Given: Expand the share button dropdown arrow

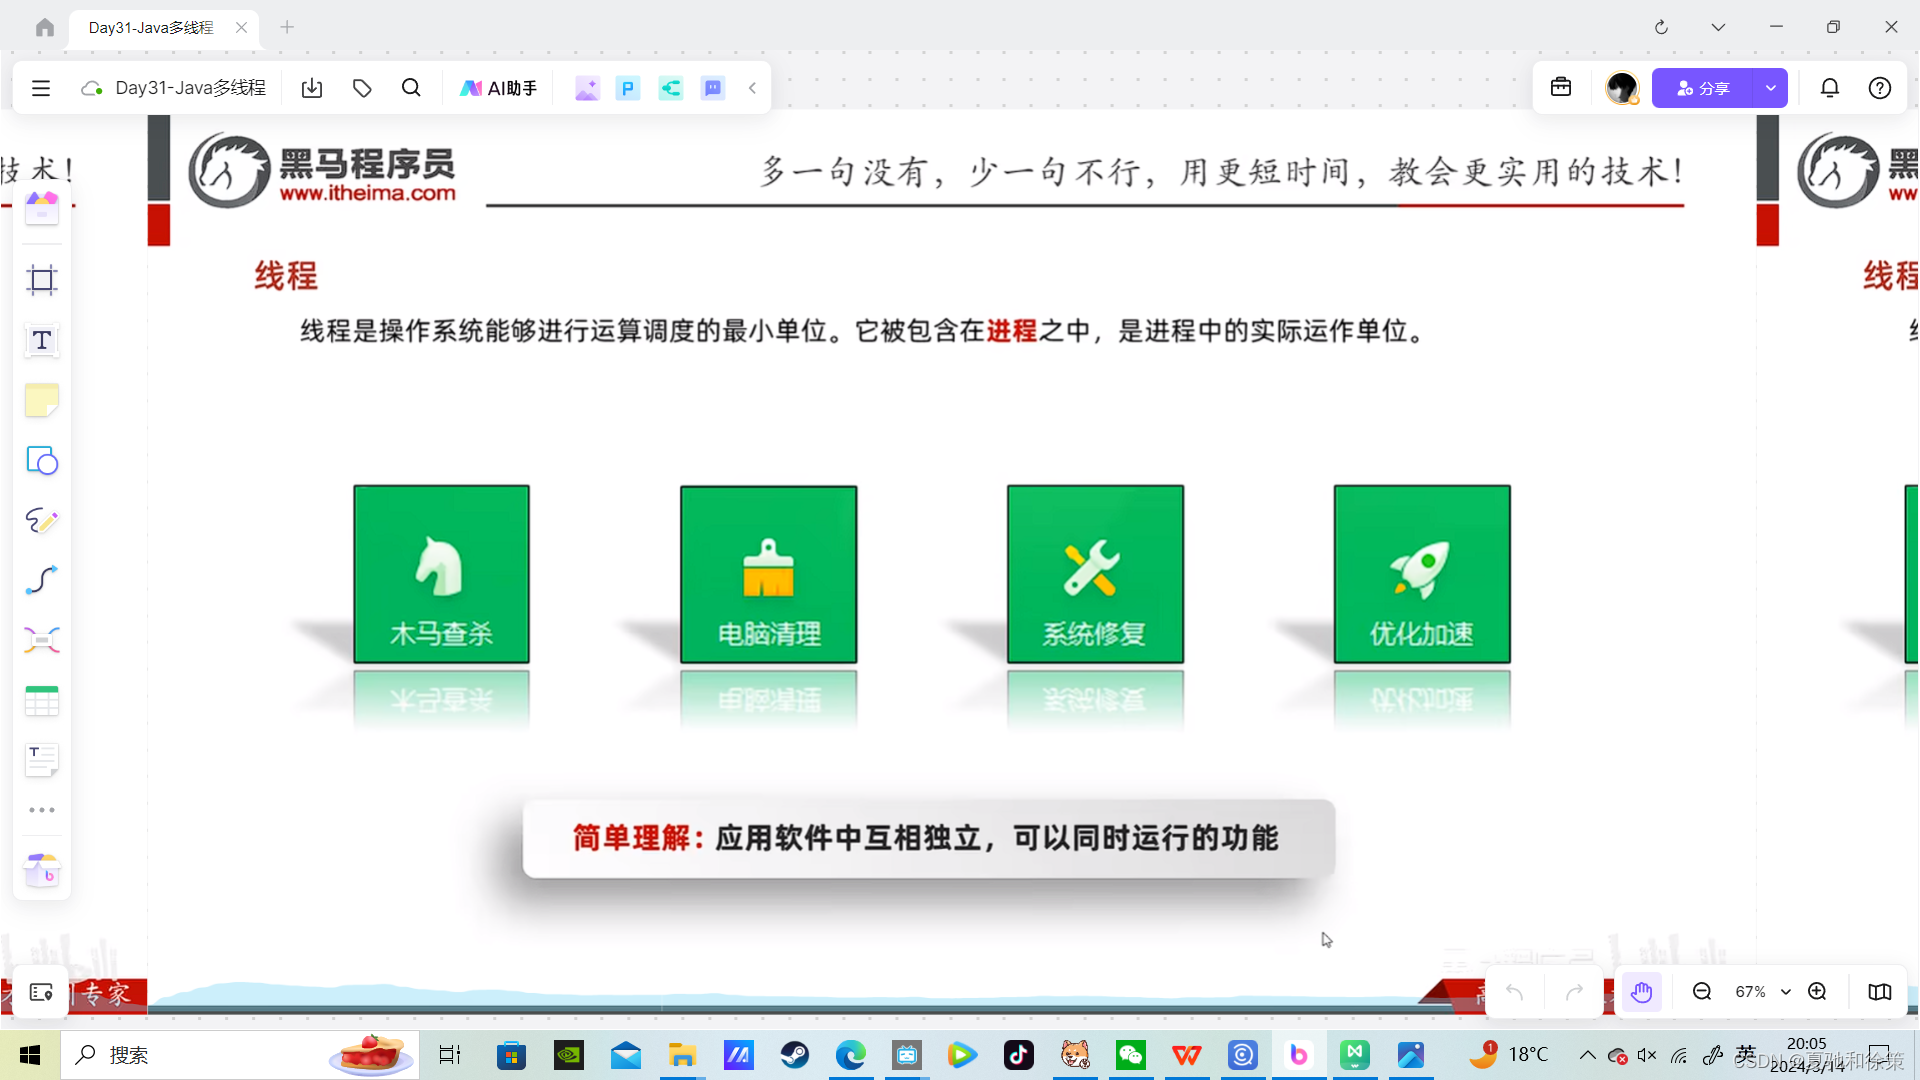Looking at the screenshot, I should click(x=1770, y=88).
